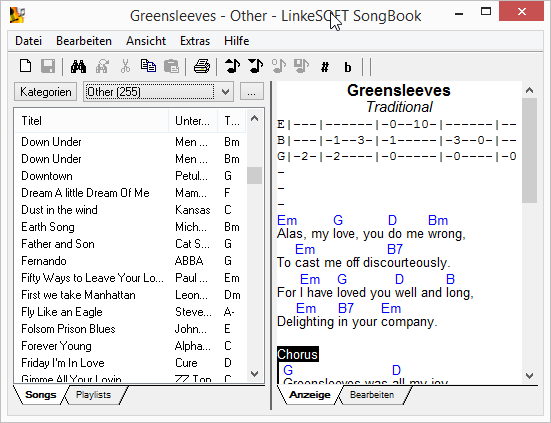Viewport: 551px width, 423px height.
Task: Click the Cut scissors icon
Action: (125, 66)
